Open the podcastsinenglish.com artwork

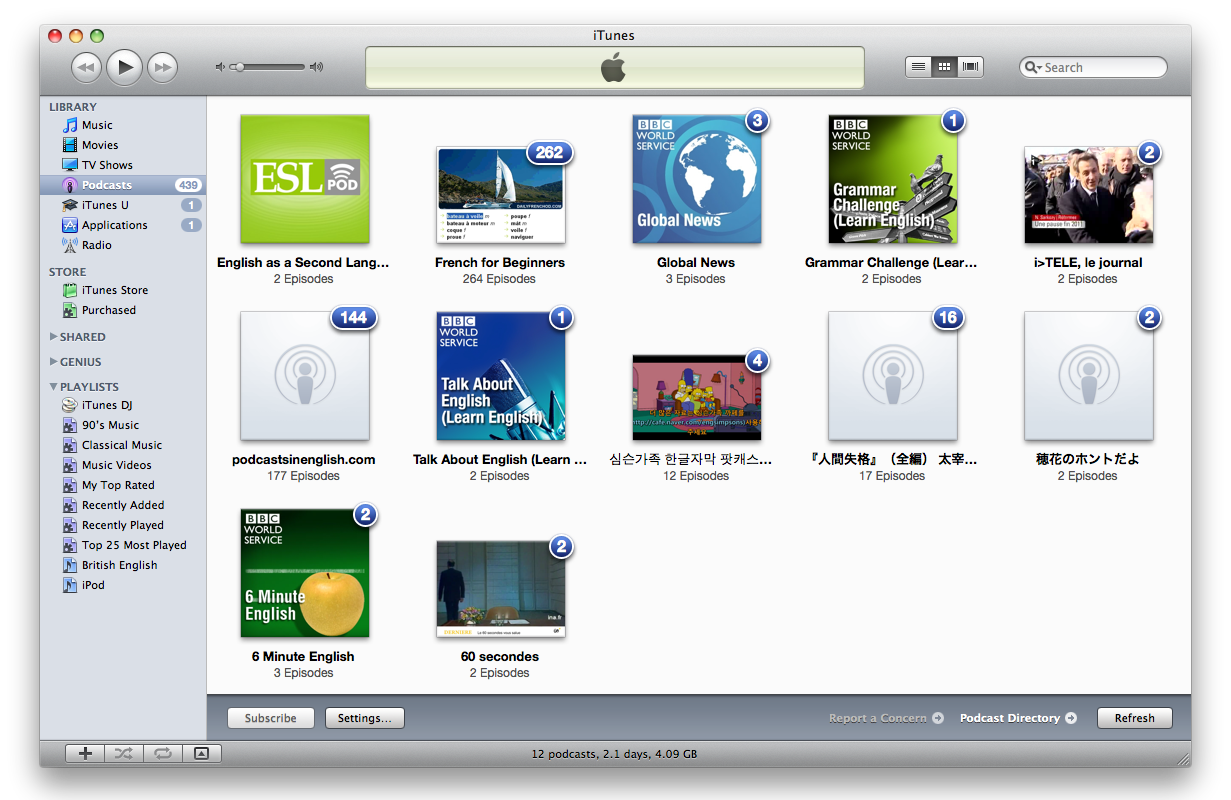[x=305, y=376]
